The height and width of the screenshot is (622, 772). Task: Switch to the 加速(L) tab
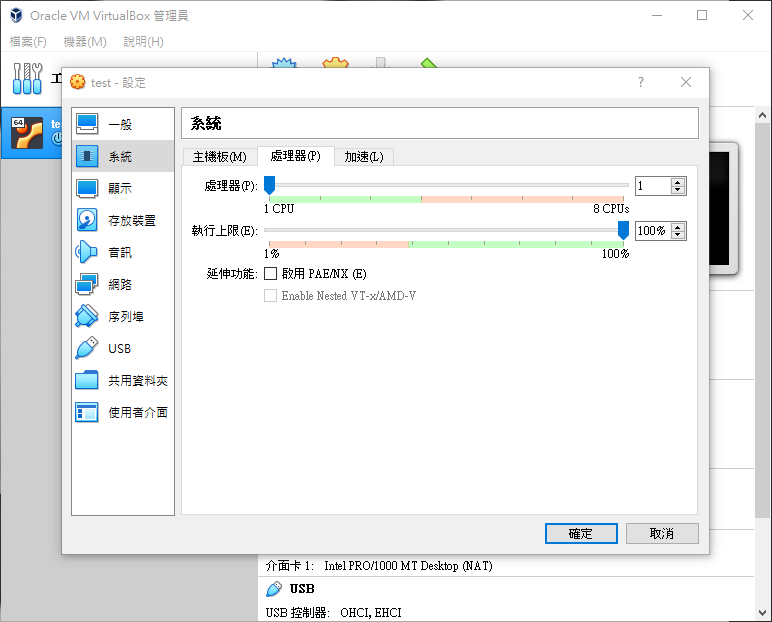click(x=364, y=157)
